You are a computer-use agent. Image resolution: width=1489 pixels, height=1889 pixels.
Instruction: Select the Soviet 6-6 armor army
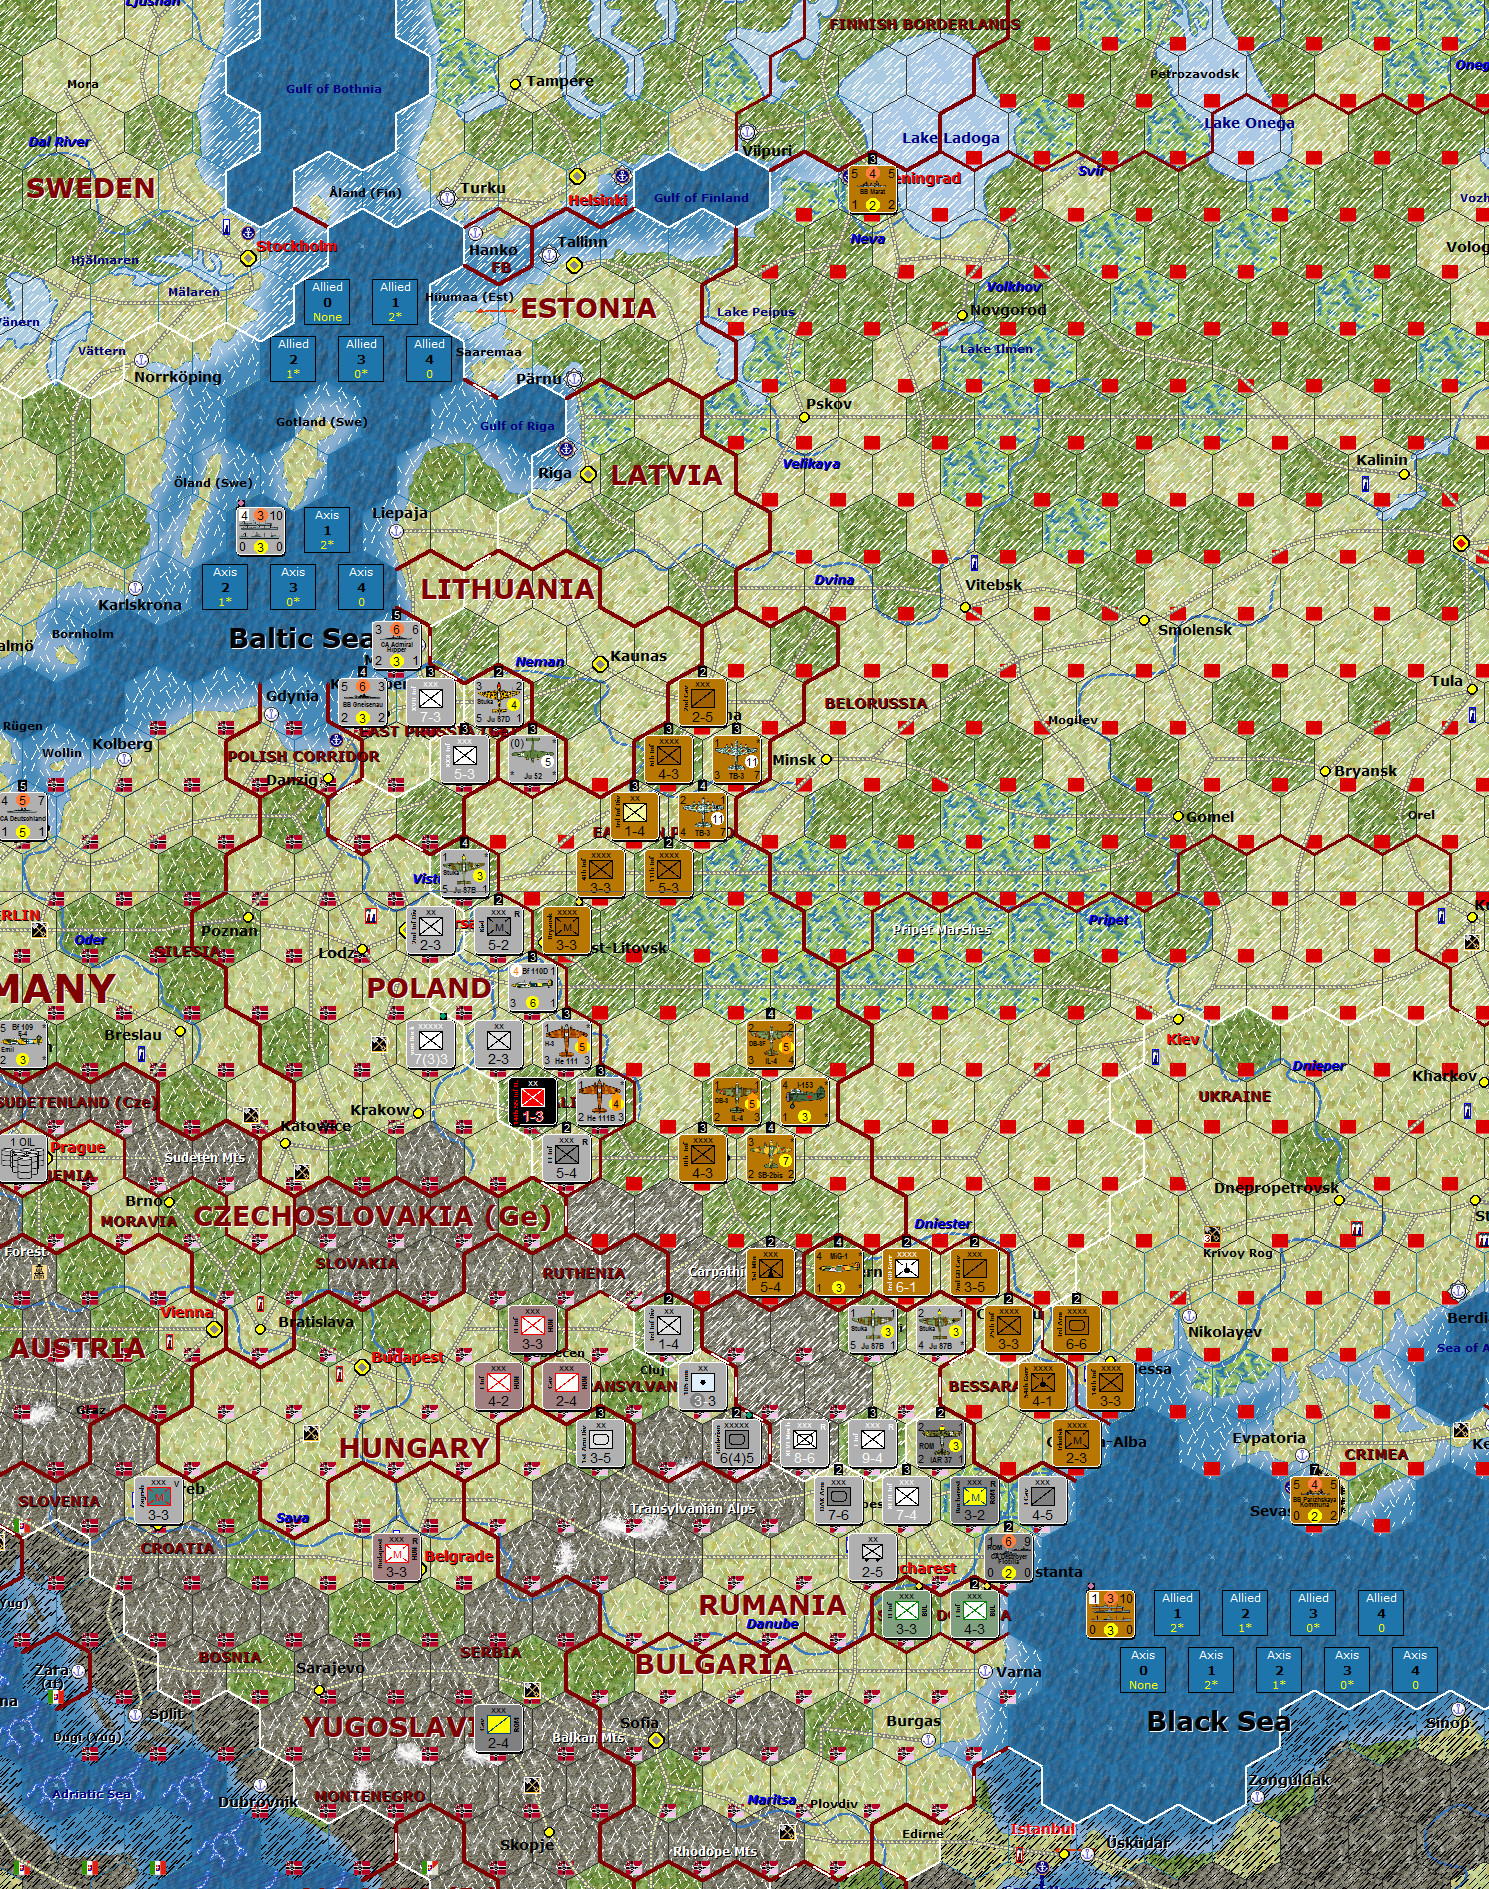pyautogui.click(x=1076, y=1329)
